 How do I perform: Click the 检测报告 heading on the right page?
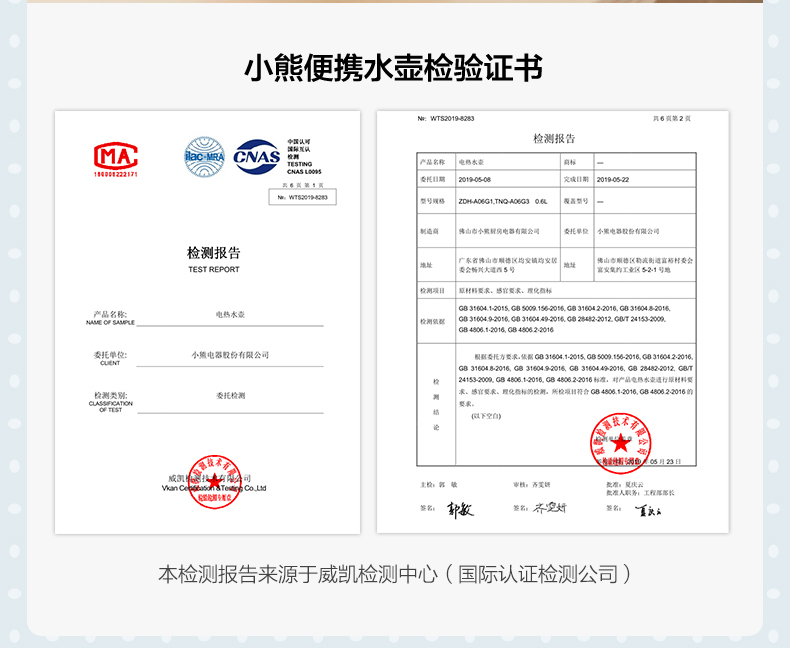click(554, 139)
